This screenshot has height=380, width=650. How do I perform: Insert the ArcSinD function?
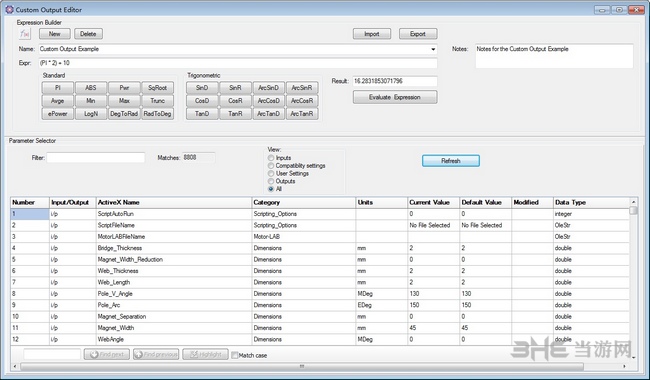[x=269, y=88]
